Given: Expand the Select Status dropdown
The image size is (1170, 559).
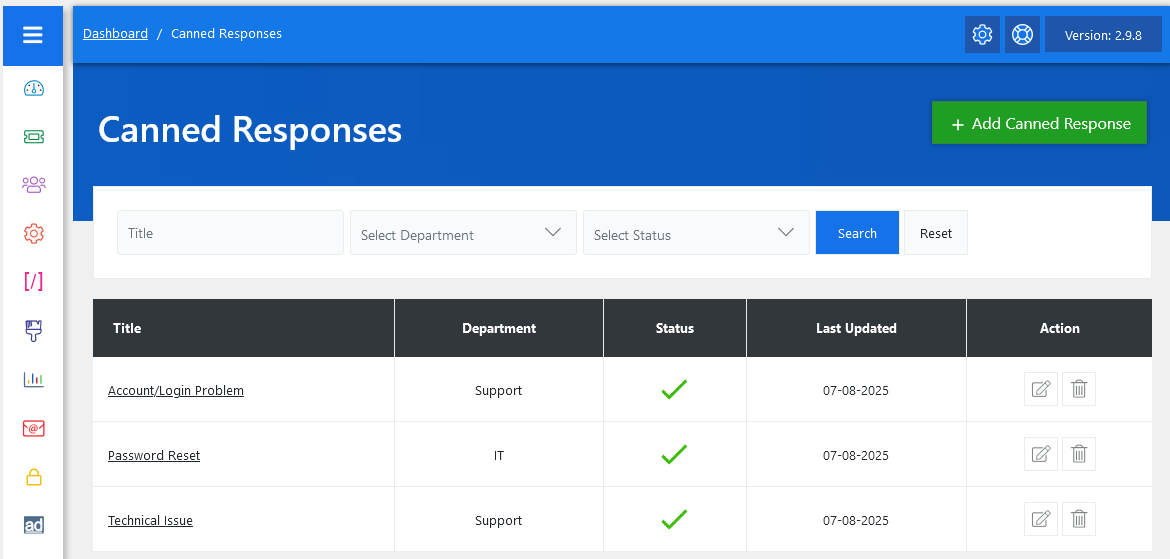Looking at the screenshot, I should [696, 233].
